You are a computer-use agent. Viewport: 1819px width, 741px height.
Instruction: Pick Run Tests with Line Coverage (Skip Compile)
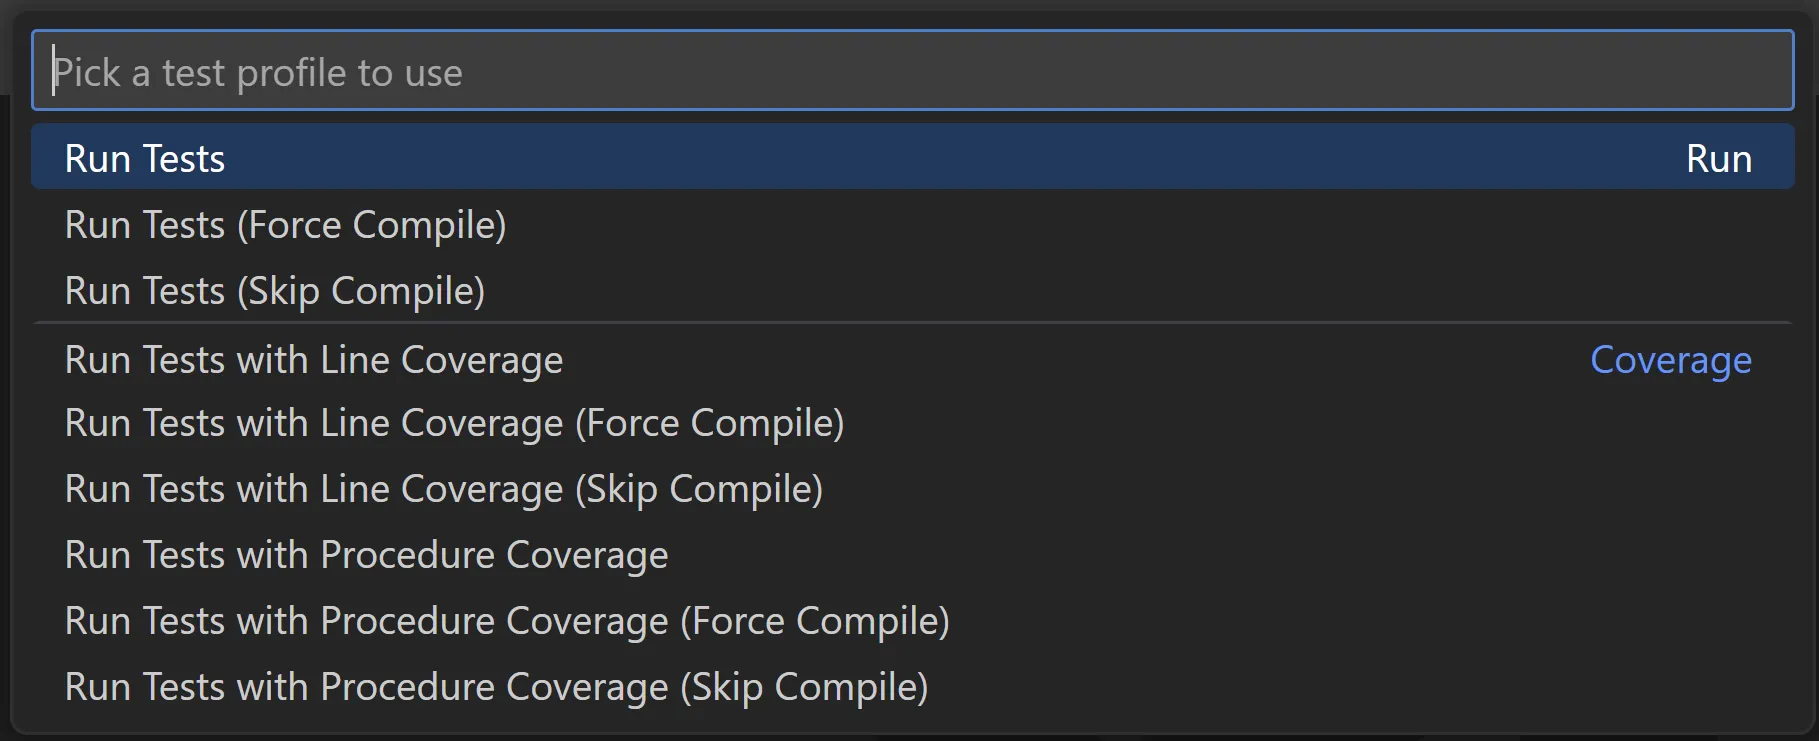tap(443, 489)
